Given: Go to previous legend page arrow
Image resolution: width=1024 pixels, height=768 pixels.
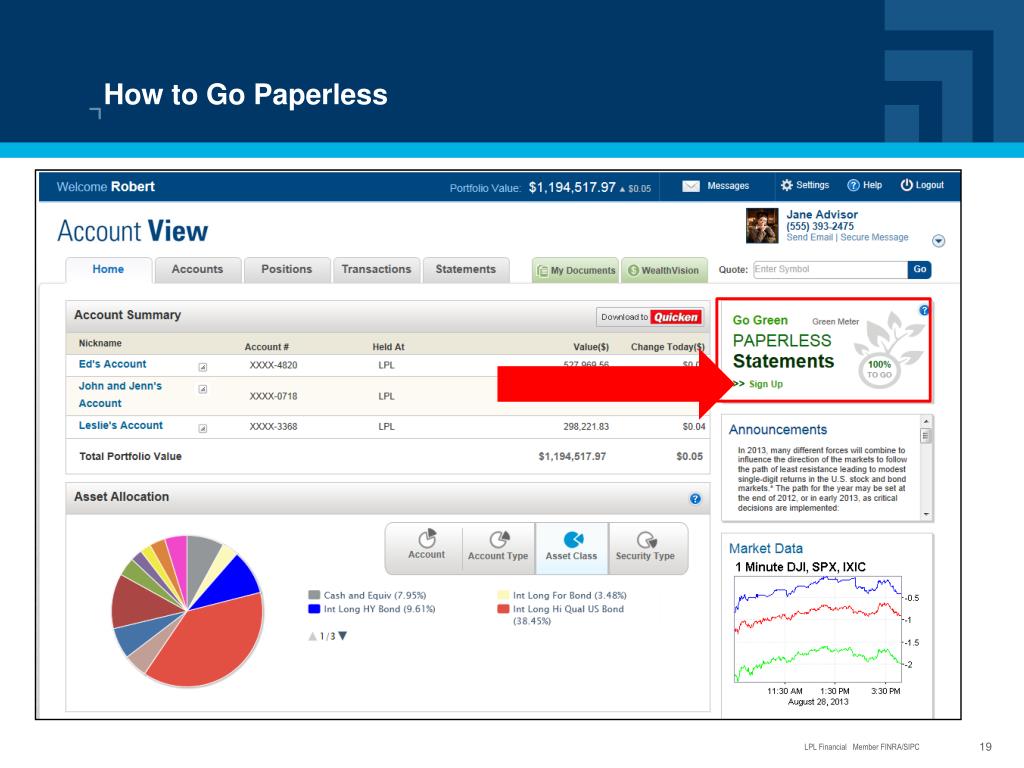Looking at the screenshot, I should (313, 636).
